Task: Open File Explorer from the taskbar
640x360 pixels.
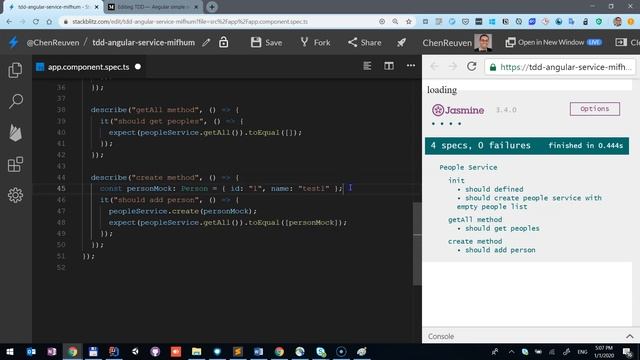Action: pyautogui.click(x=196, y=351)
